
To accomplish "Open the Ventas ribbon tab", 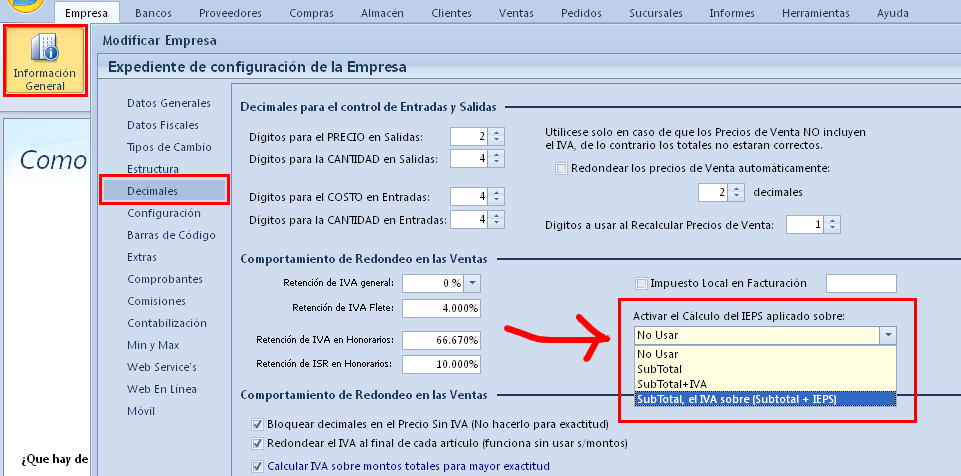I will pyautogui.click(x=516, y=13).
